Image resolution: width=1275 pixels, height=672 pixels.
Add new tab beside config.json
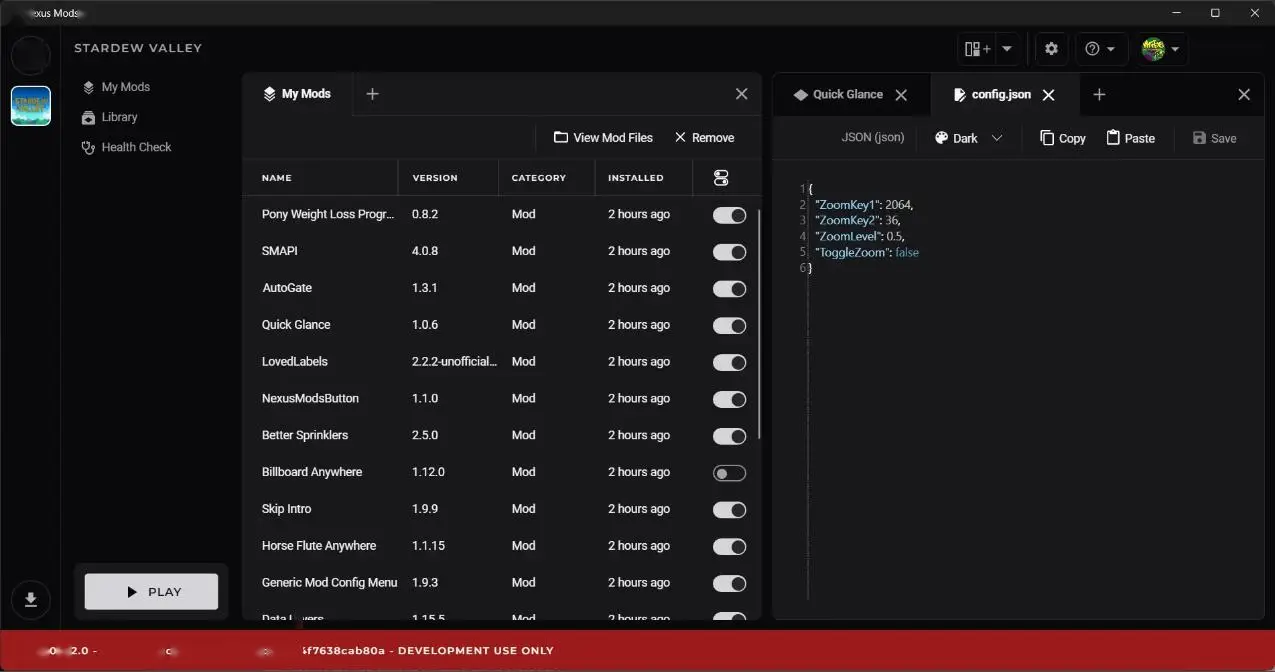tap(1099, 94)
